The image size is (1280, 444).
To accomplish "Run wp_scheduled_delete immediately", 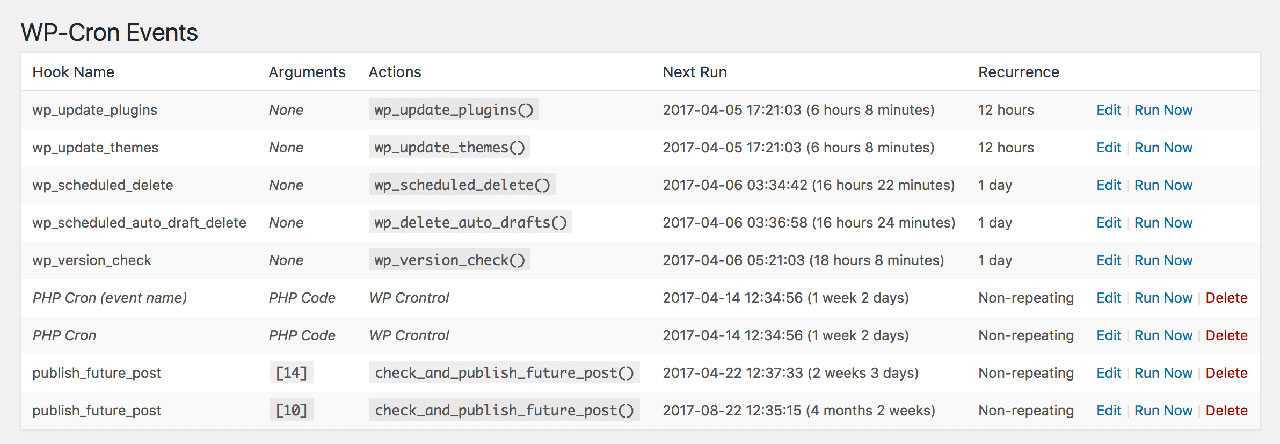I will [1163, 185].
